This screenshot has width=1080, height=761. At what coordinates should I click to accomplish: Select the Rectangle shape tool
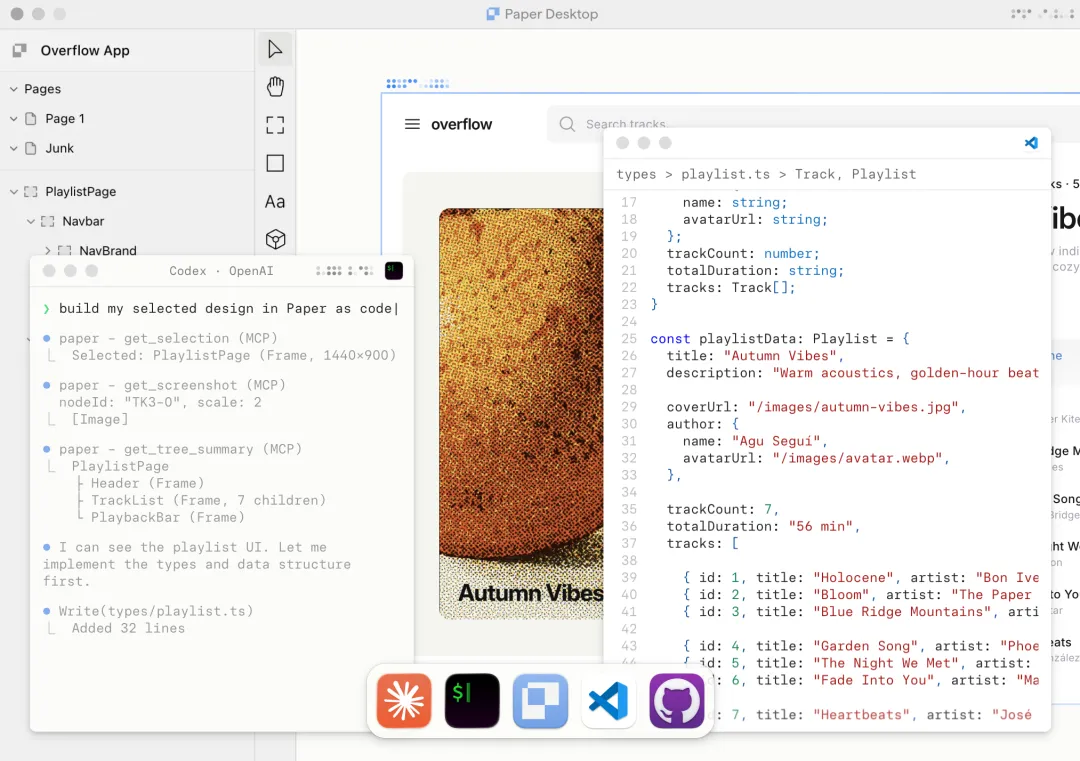(x=275, y=163)
